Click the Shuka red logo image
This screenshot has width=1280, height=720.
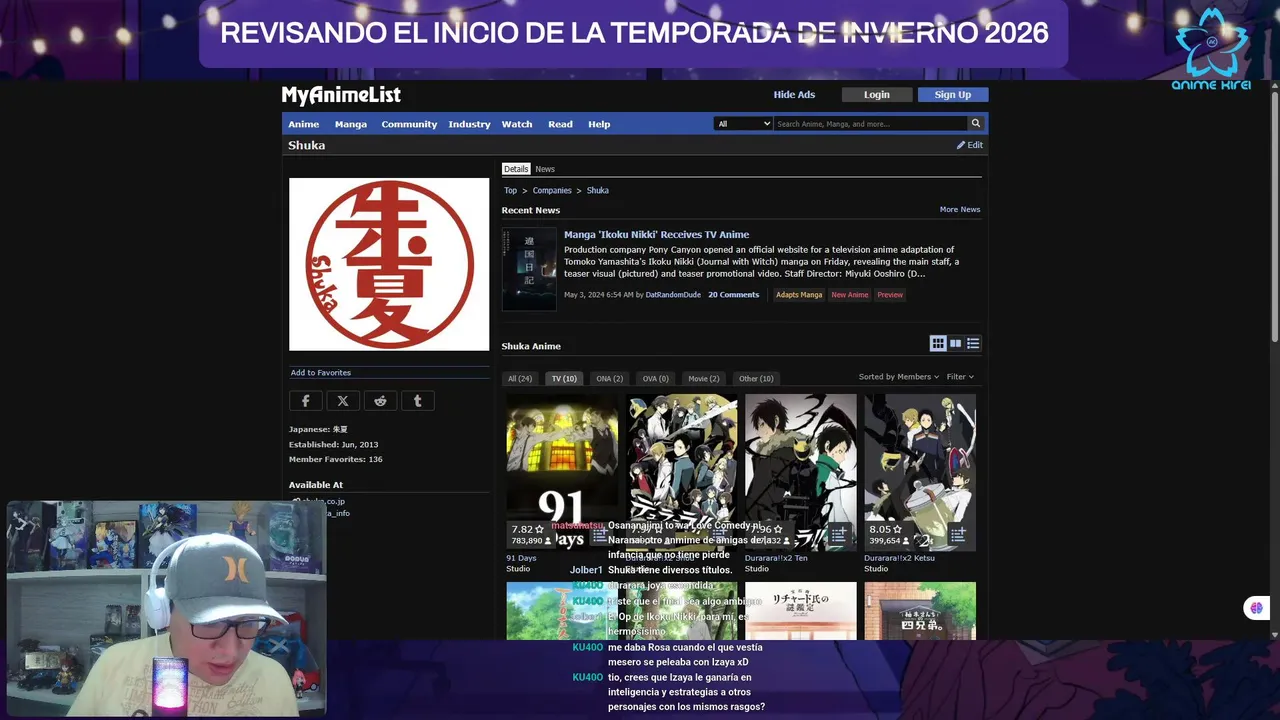point(389,265)
